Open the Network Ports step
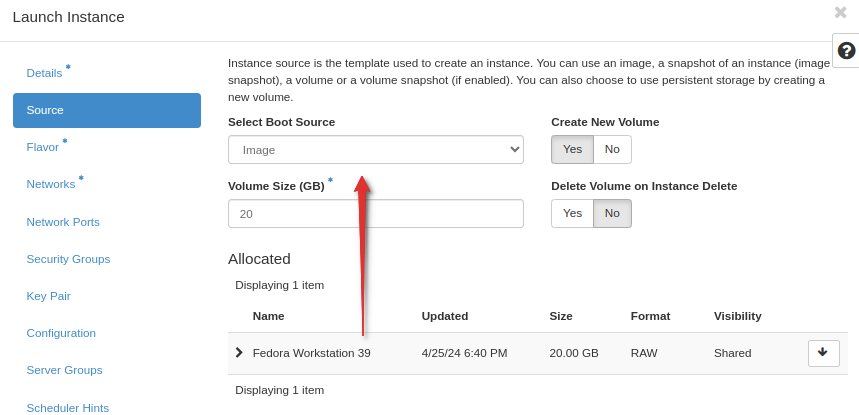The width and height of the screenshot is (859, 415). 63,222
